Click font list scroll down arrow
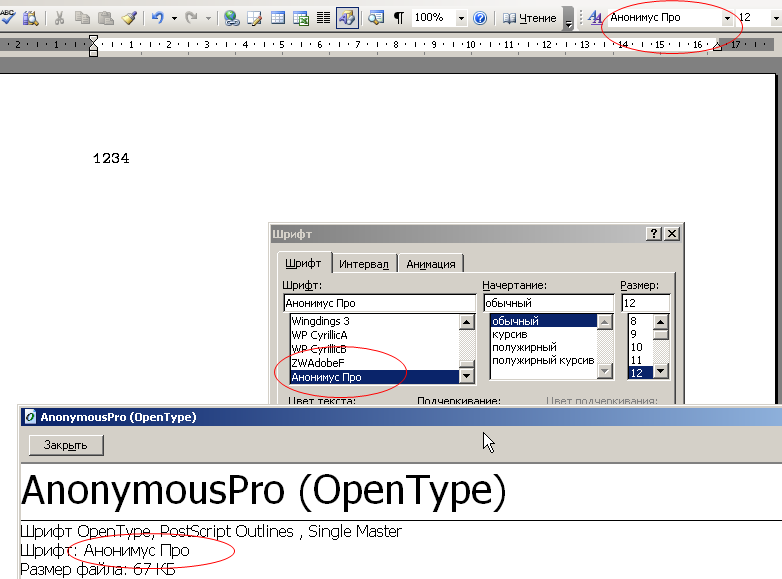The height and width of the screenshot is (579, 782). (466, 376)
